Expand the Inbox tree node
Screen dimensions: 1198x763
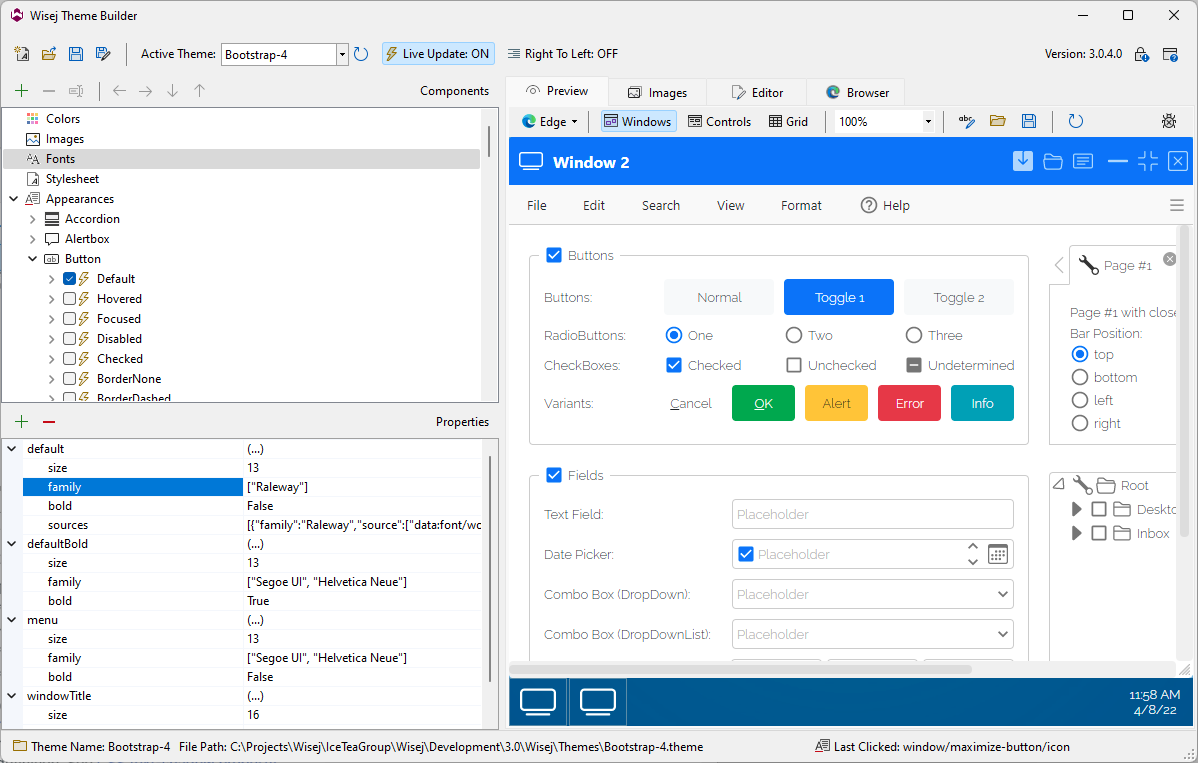(1077, 533)
